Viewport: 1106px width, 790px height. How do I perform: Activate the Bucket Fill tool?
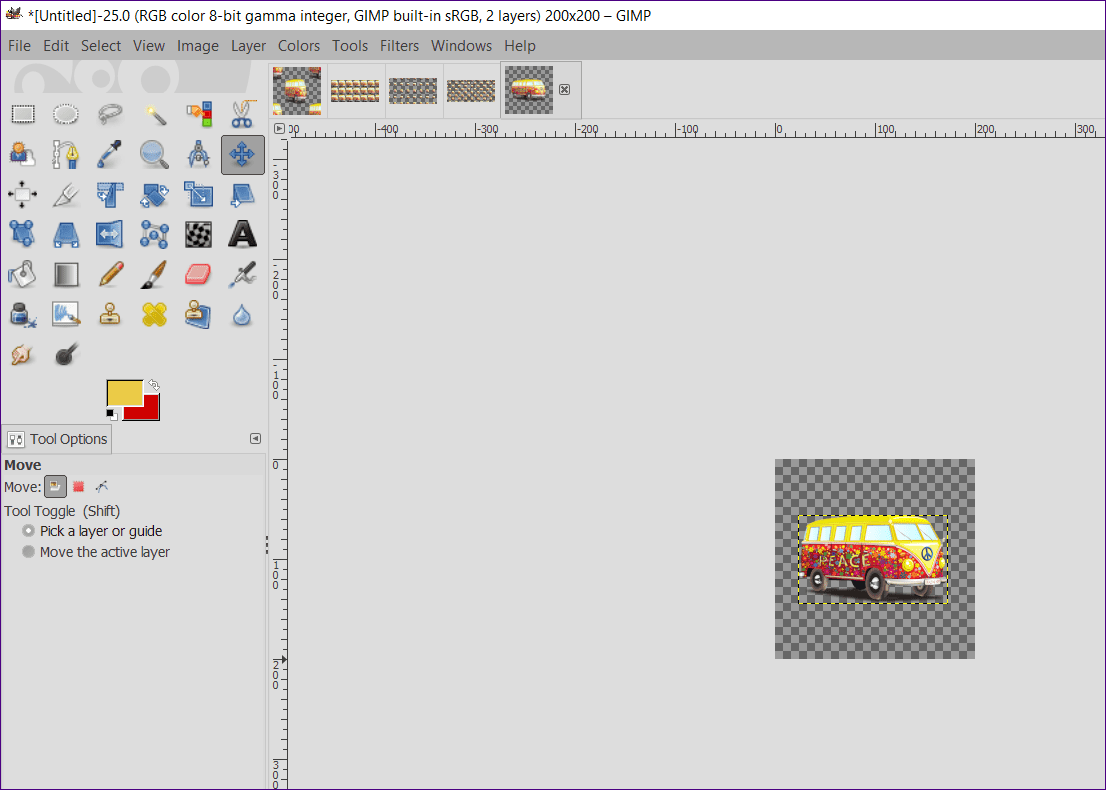pyautogui.click(x=23, y=274)
